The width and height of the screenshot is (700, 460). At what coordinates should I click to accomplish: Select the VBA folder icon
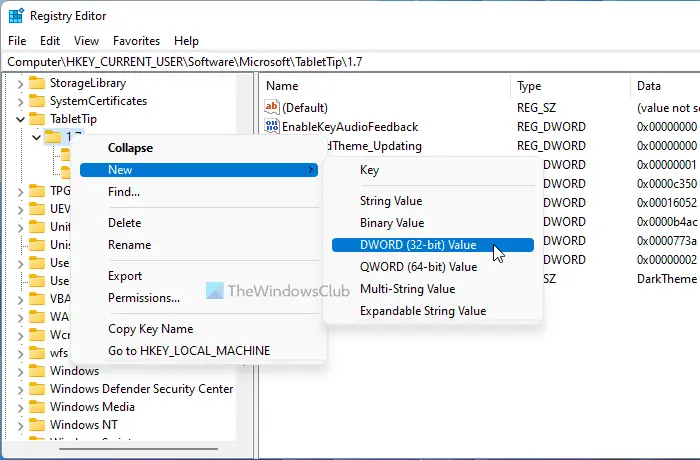37,298
